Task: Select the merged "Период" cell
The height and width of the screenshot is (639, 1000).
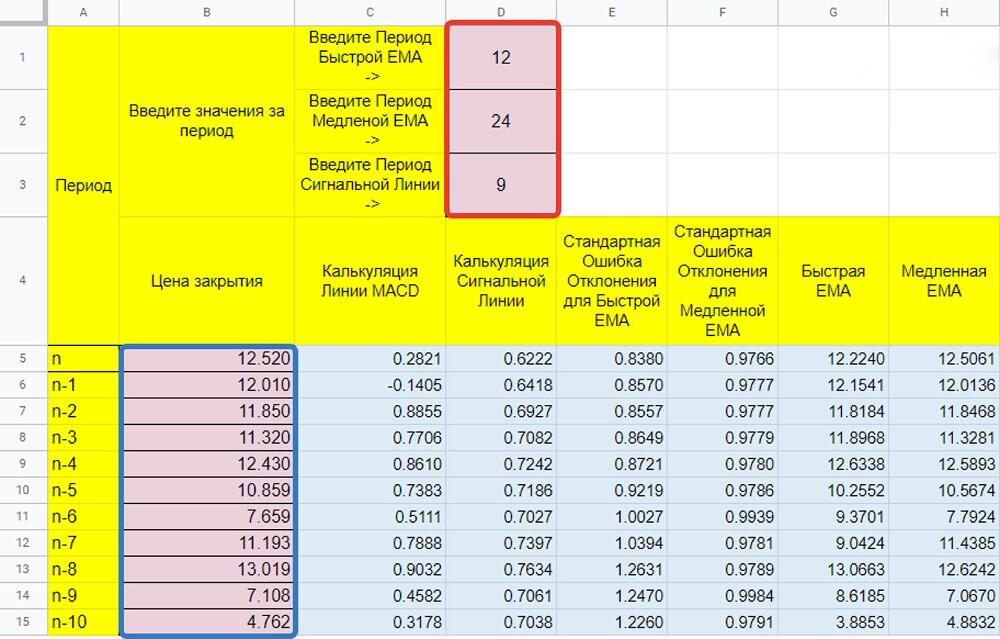Action: [x=83, y=185]
